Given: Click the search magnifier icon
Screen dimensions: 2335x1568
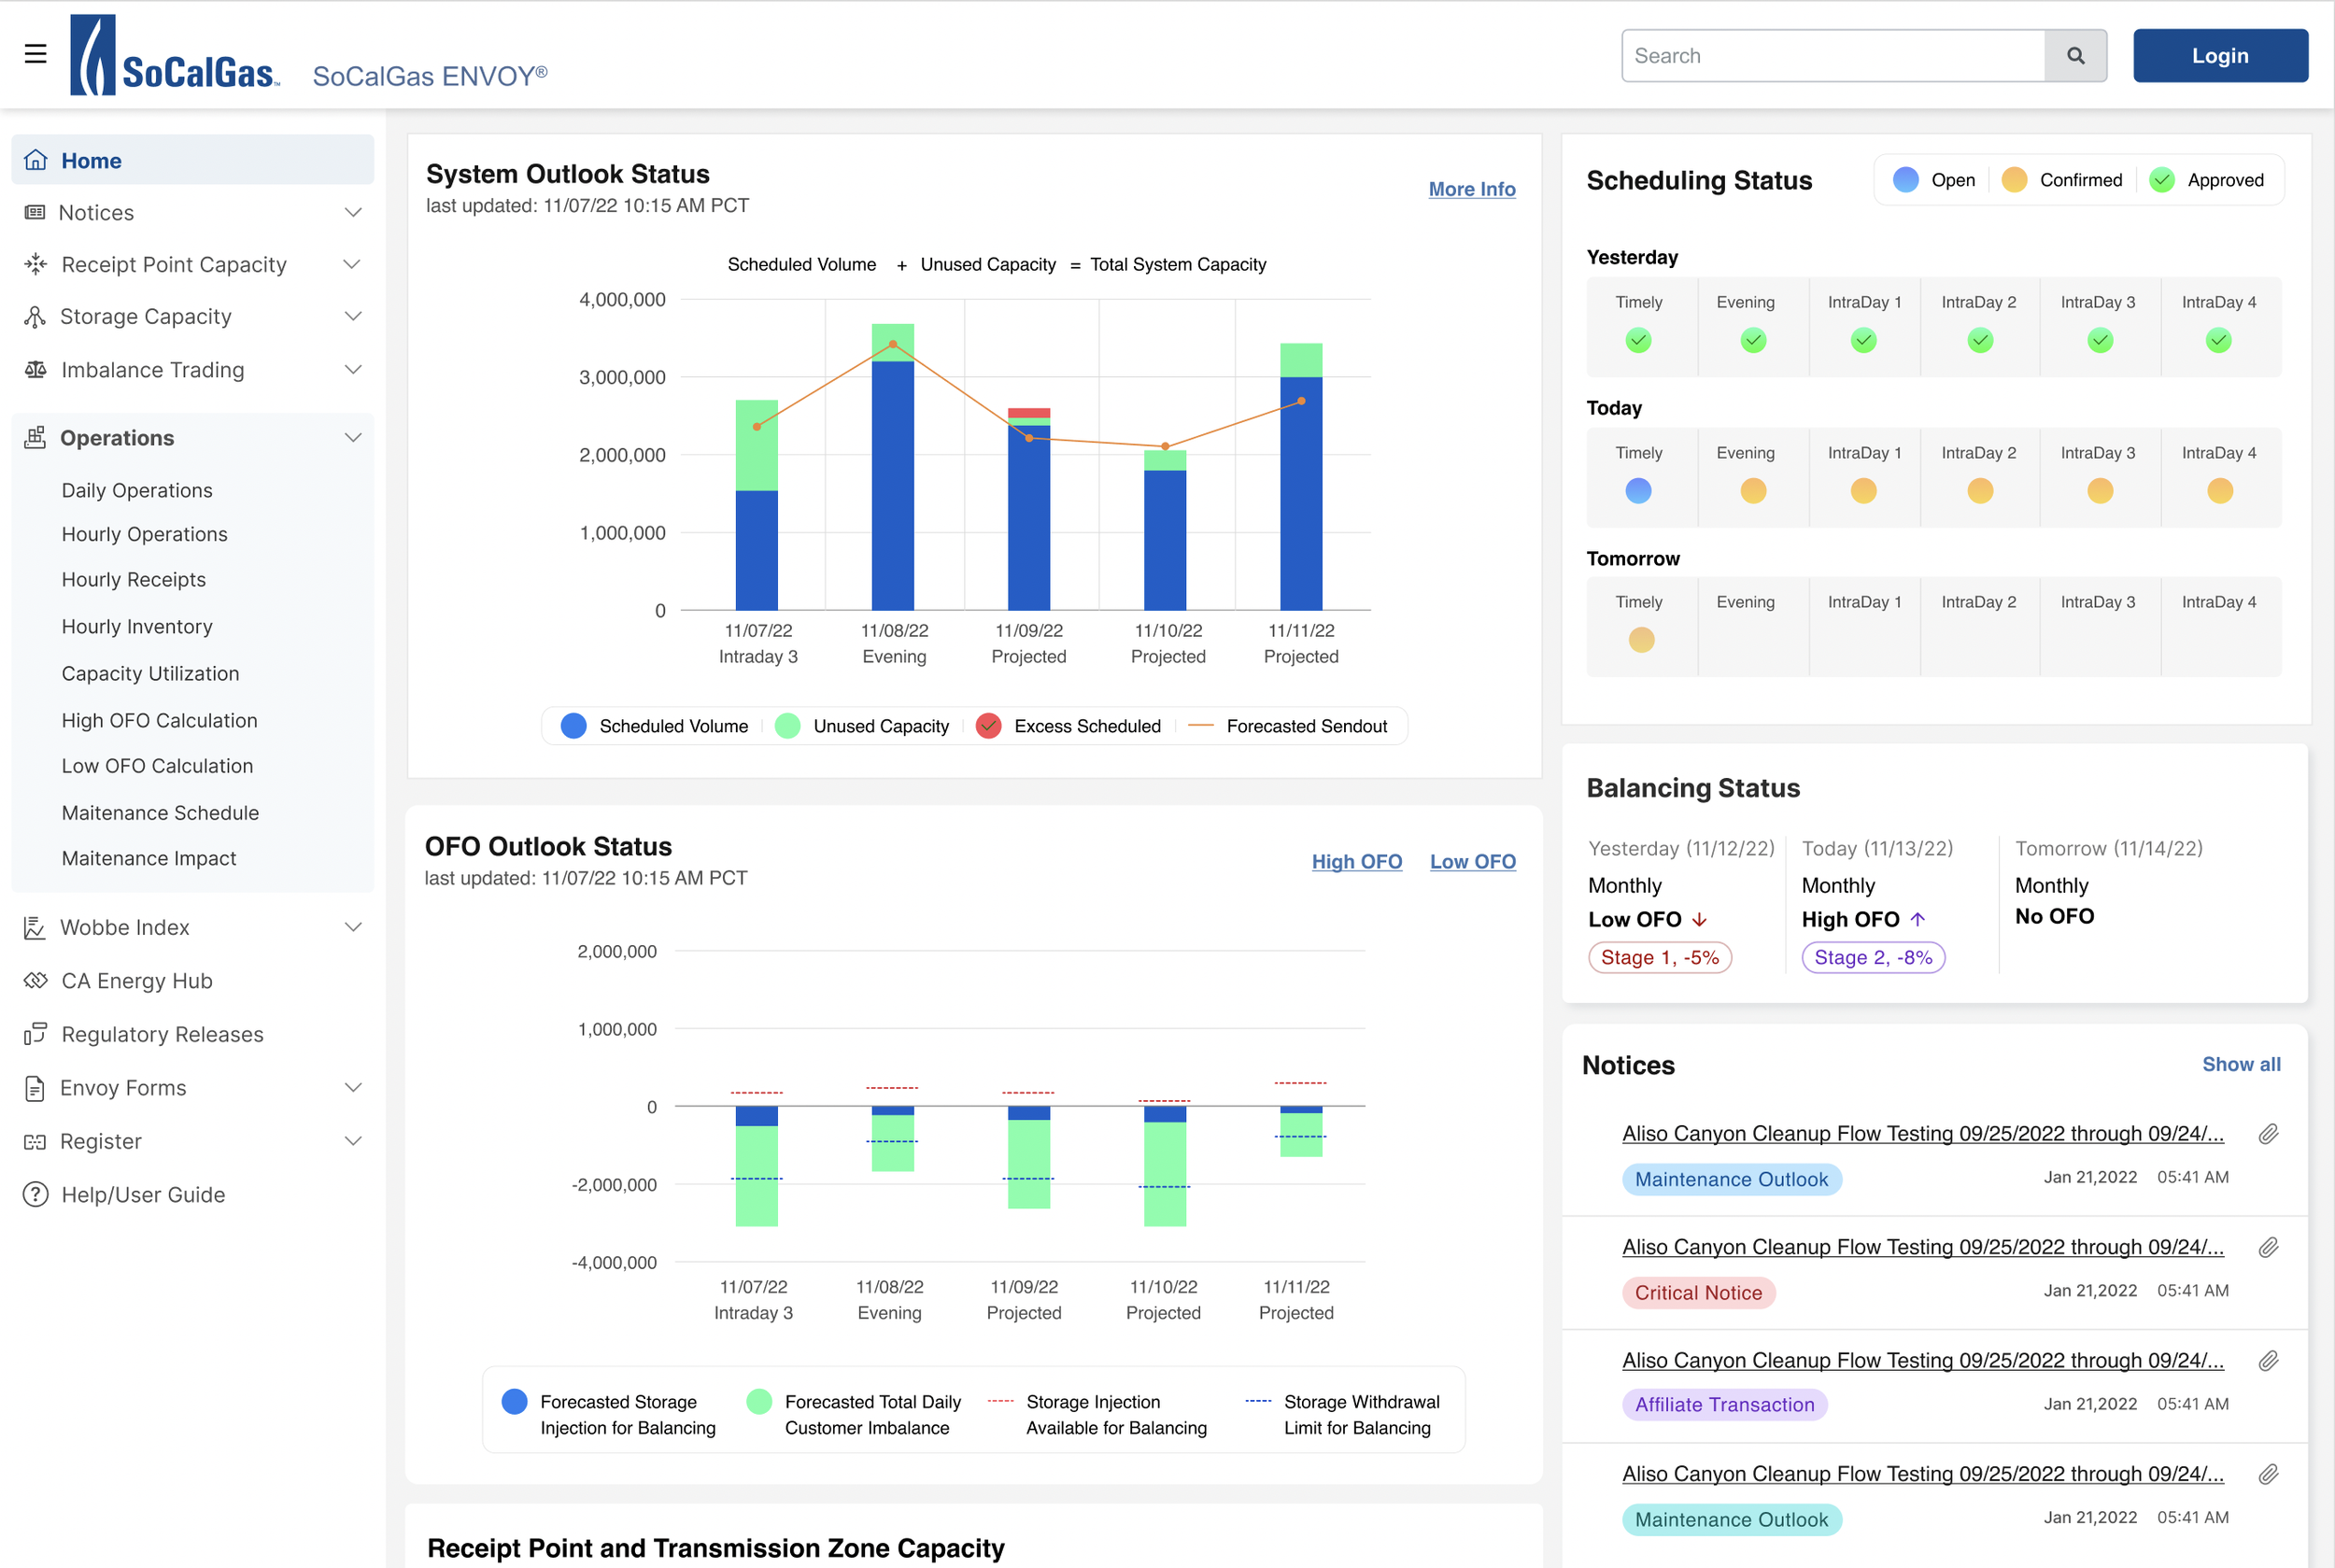Looking at the screenshot, I should [2075, 56].
